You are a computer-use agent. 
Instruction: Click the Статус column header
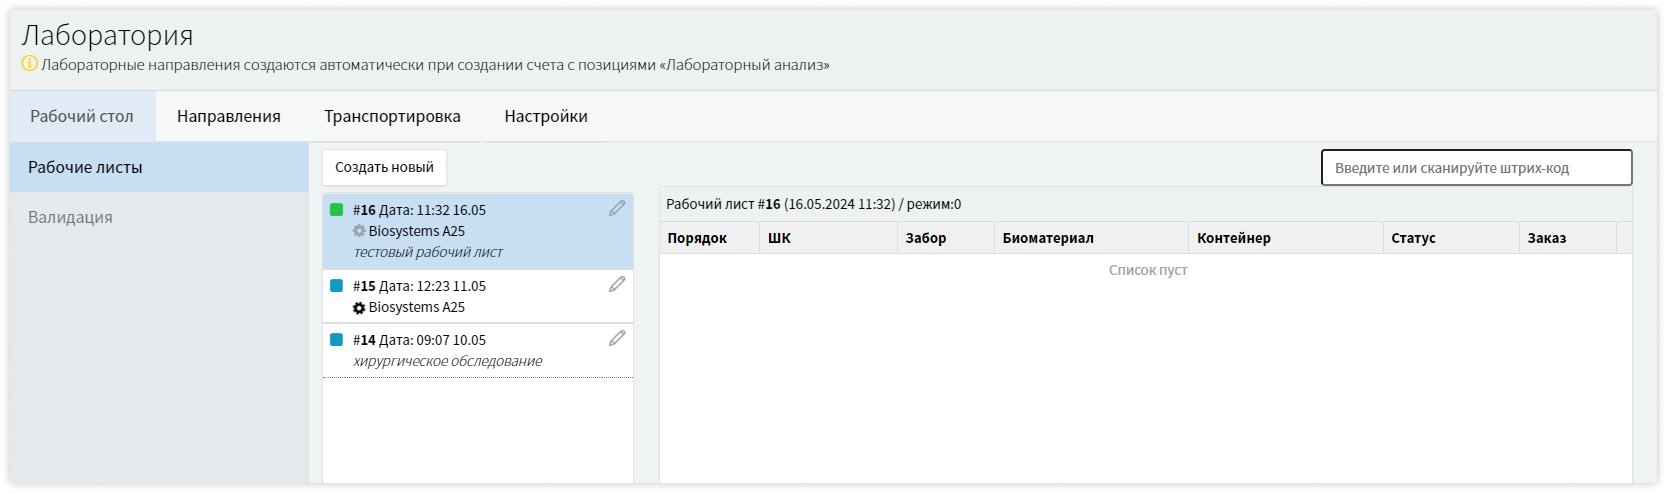pos(1413,238)
